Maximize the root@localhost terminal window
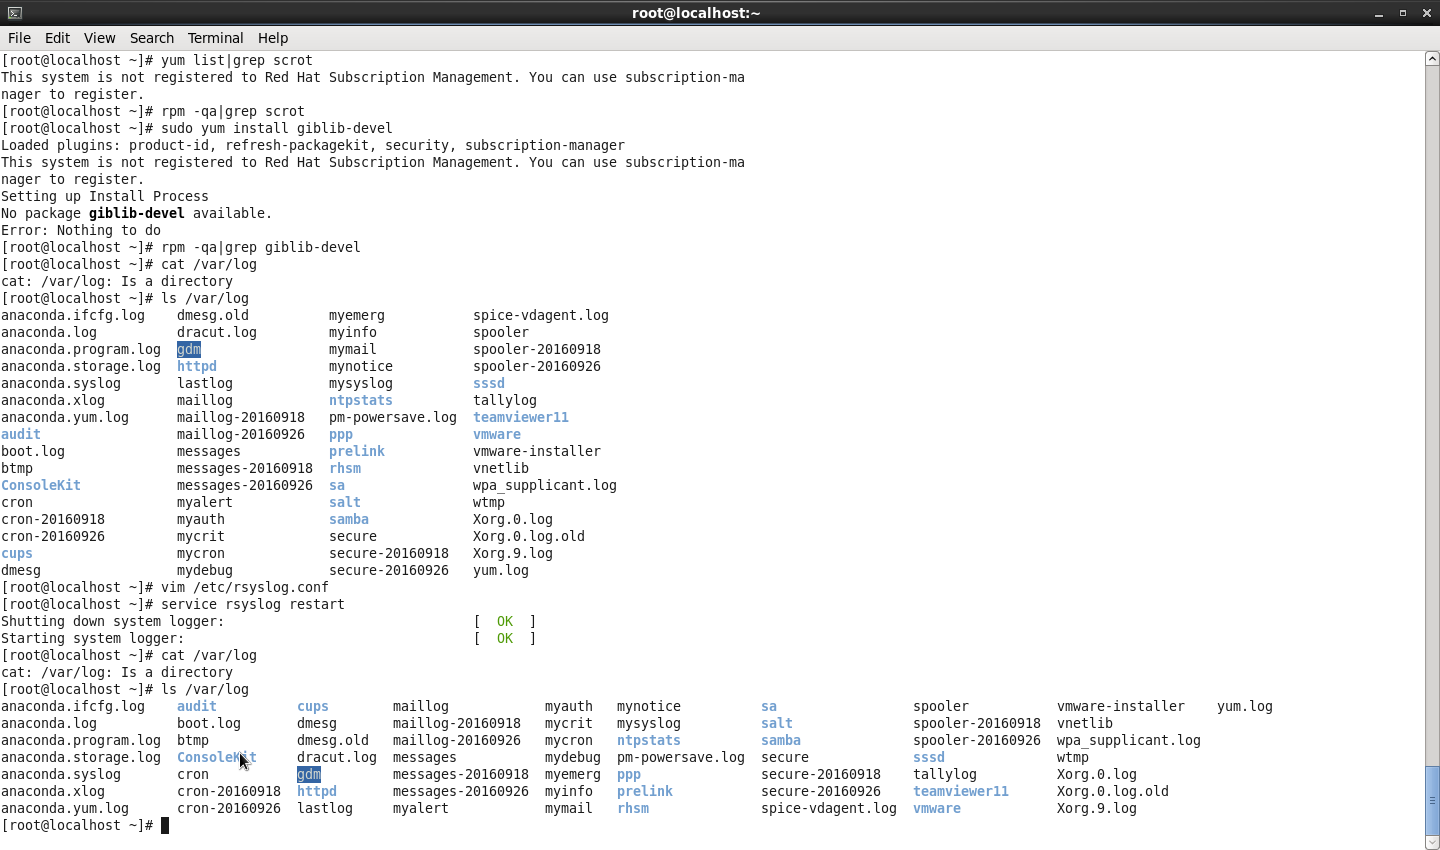Viewport: 1440px width, 850px height. click(x=1403, y=13)
